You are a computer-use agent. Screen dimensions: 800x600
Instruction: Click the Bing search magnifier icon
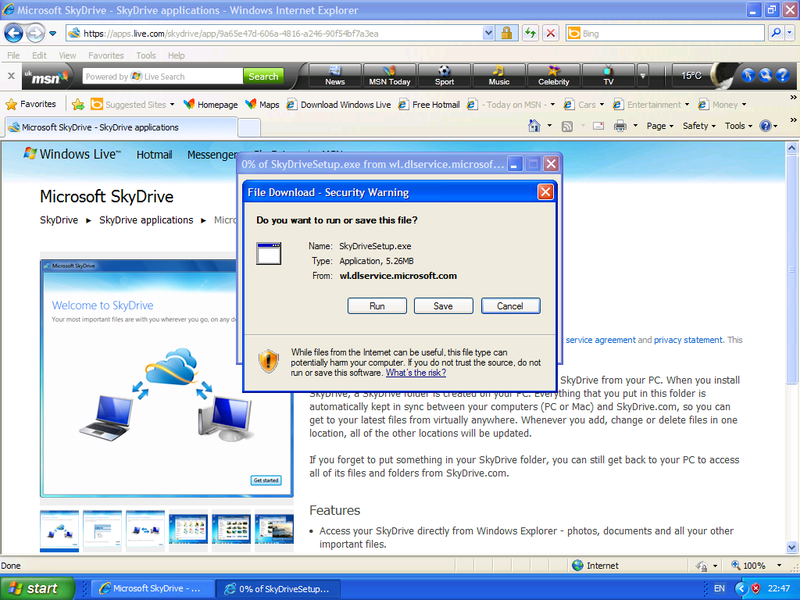[x=776, y=34]
